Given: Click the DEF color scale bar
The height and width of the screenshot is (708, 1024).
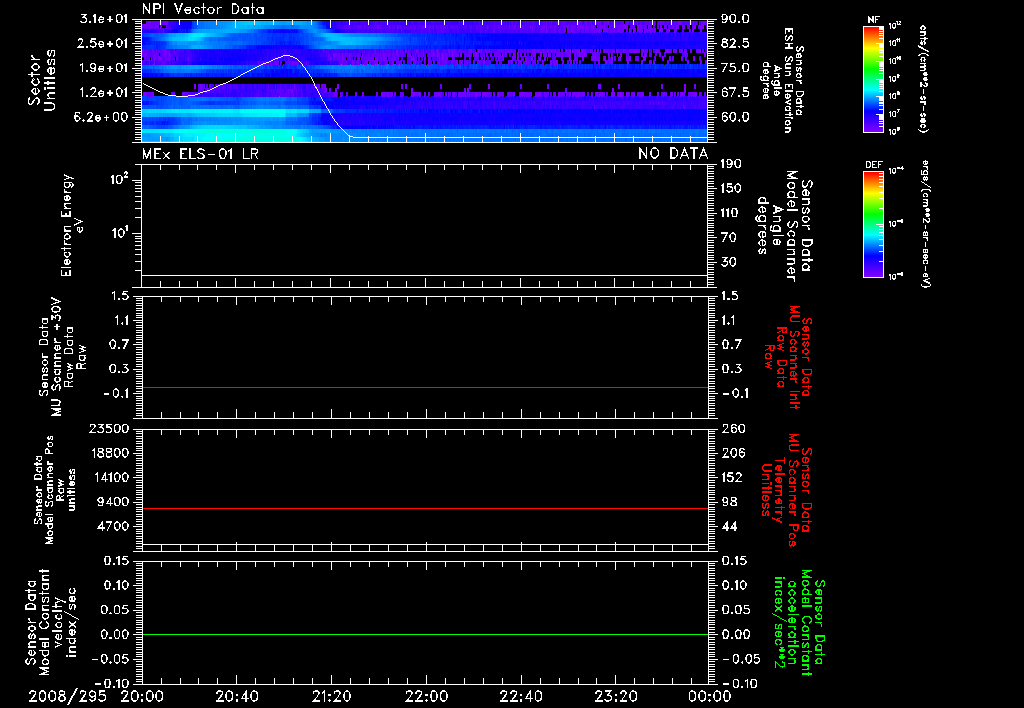Looking at the screenshot, I should [x=873, y=224].
